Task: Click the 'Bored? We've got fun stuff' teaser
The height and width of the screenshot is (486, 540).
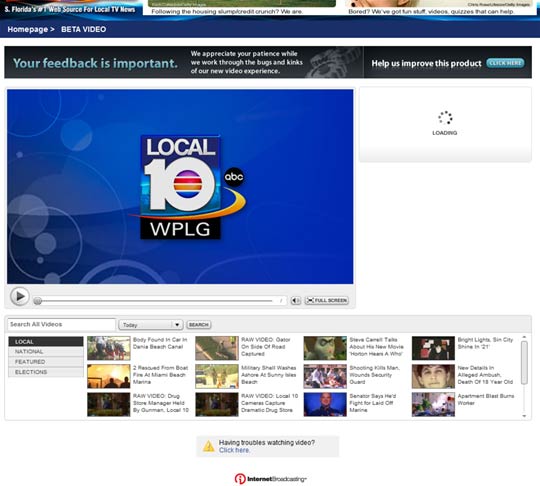Action: [x=432, y=12]
